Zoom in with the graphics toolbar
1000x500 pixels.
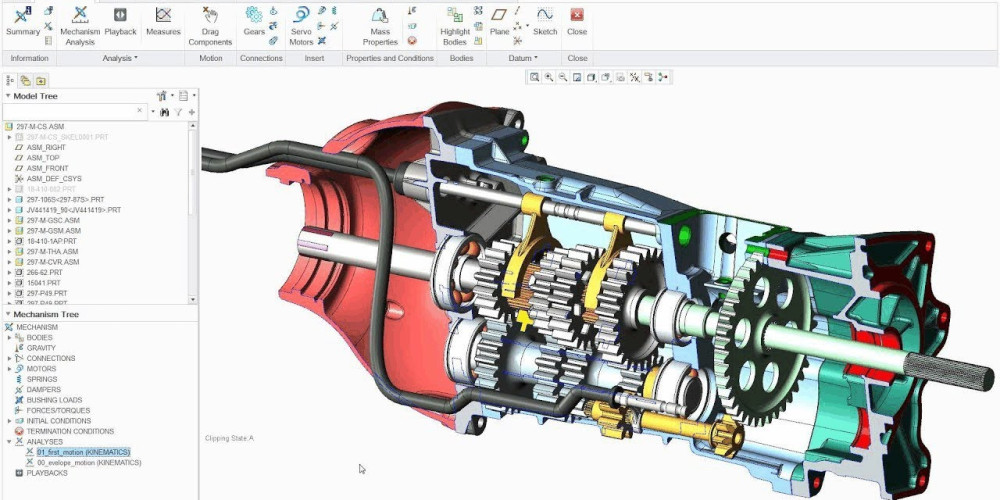tap(548, 77)
